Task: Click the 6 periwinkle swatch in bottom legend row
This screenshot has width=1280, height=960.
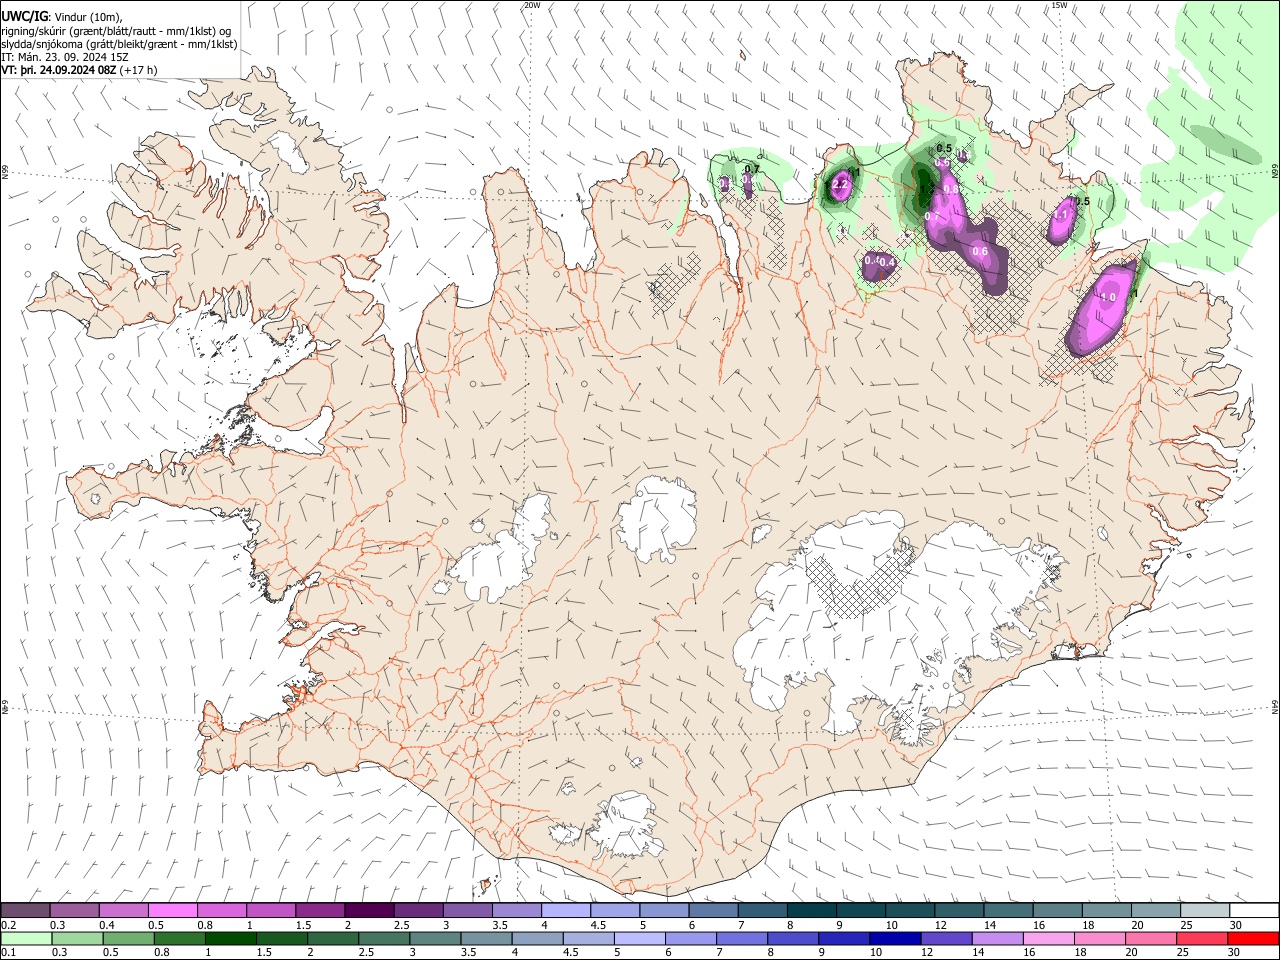Action: pos(689,939)
